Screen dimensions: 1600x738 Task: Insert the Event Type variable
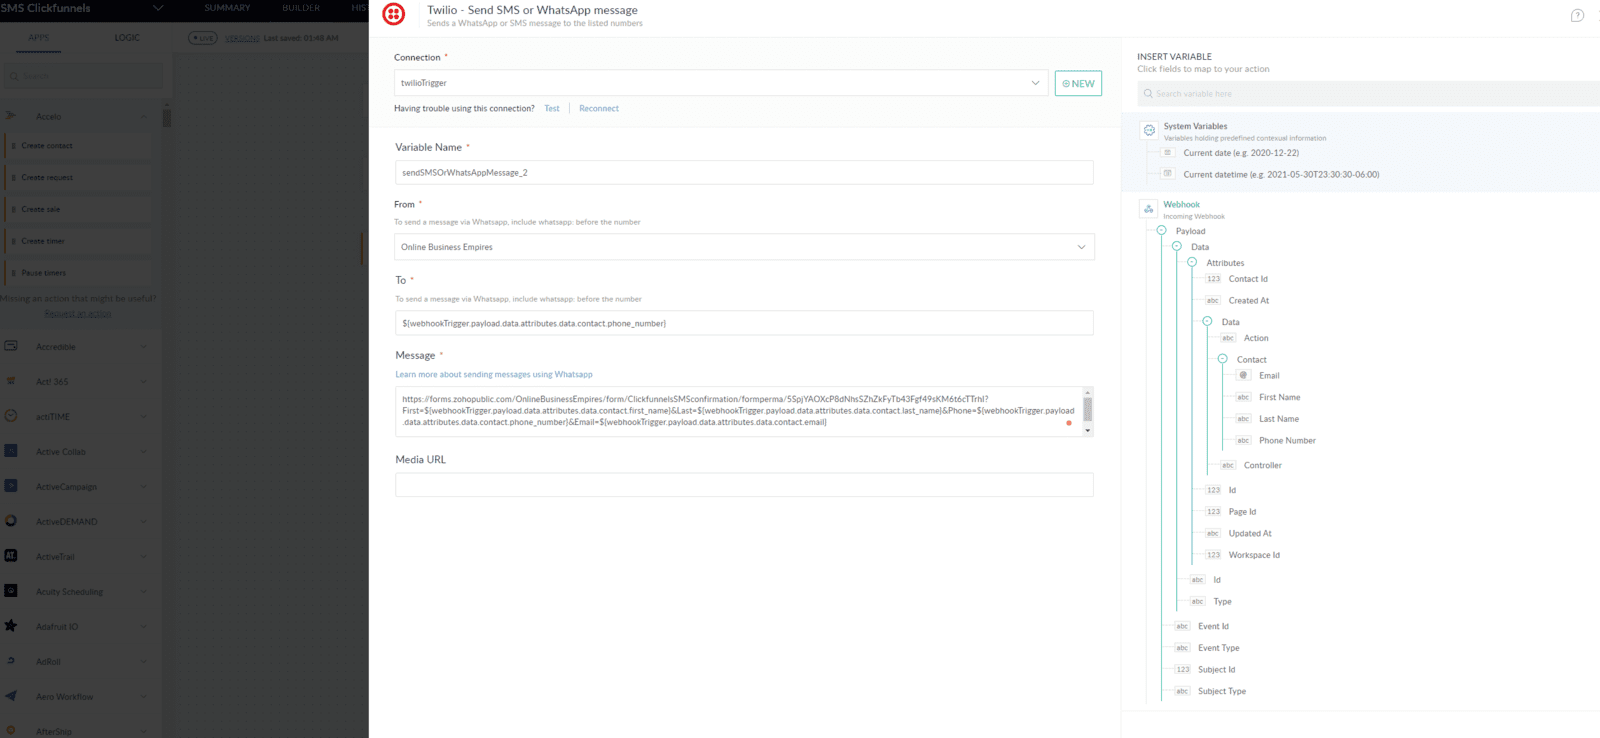click(x=1218, y=648)
